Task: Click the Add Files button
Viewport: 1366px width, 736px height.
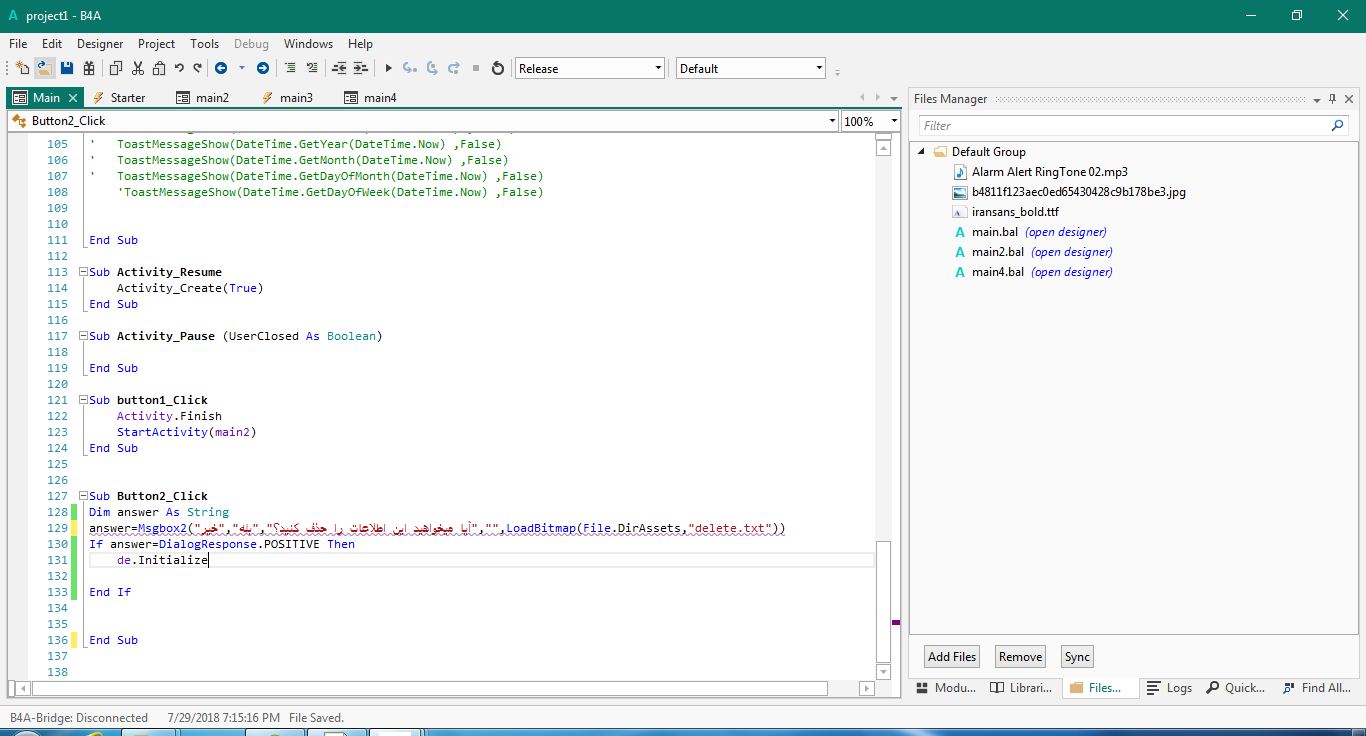Action: (x=951, y=657)
